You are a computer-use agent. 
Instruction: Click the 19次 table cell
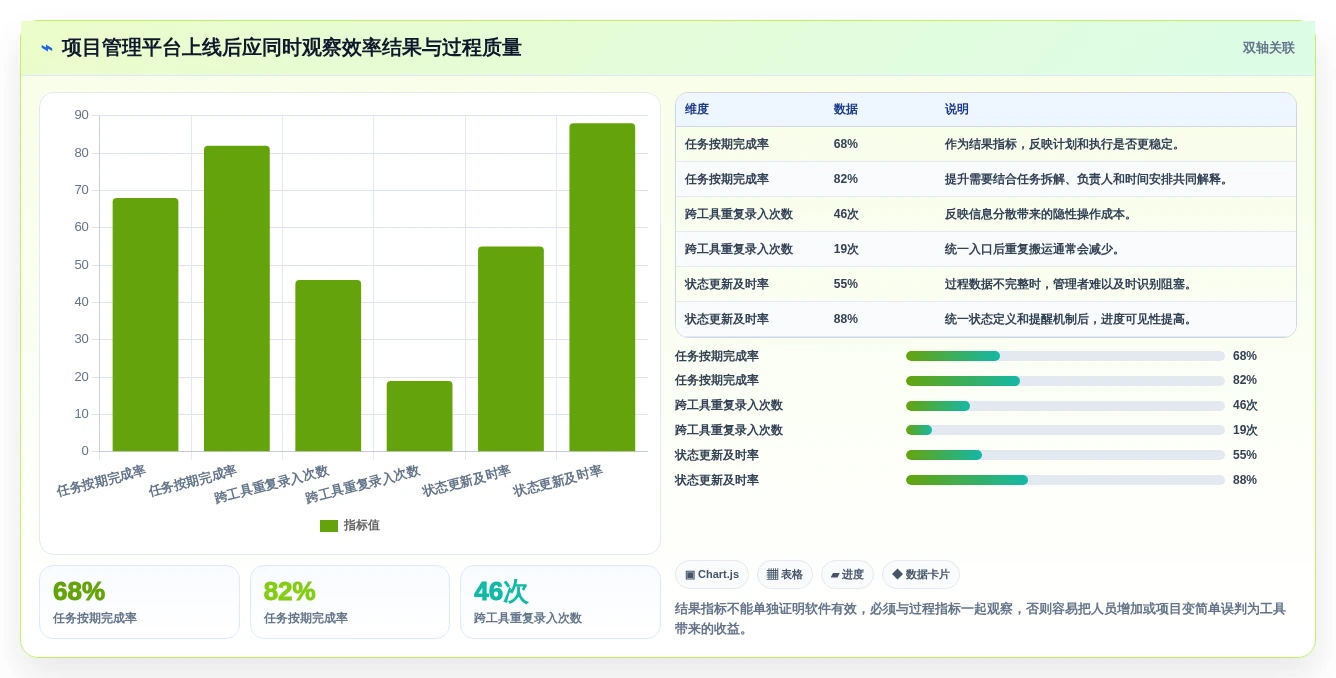[x=846, y=250]
